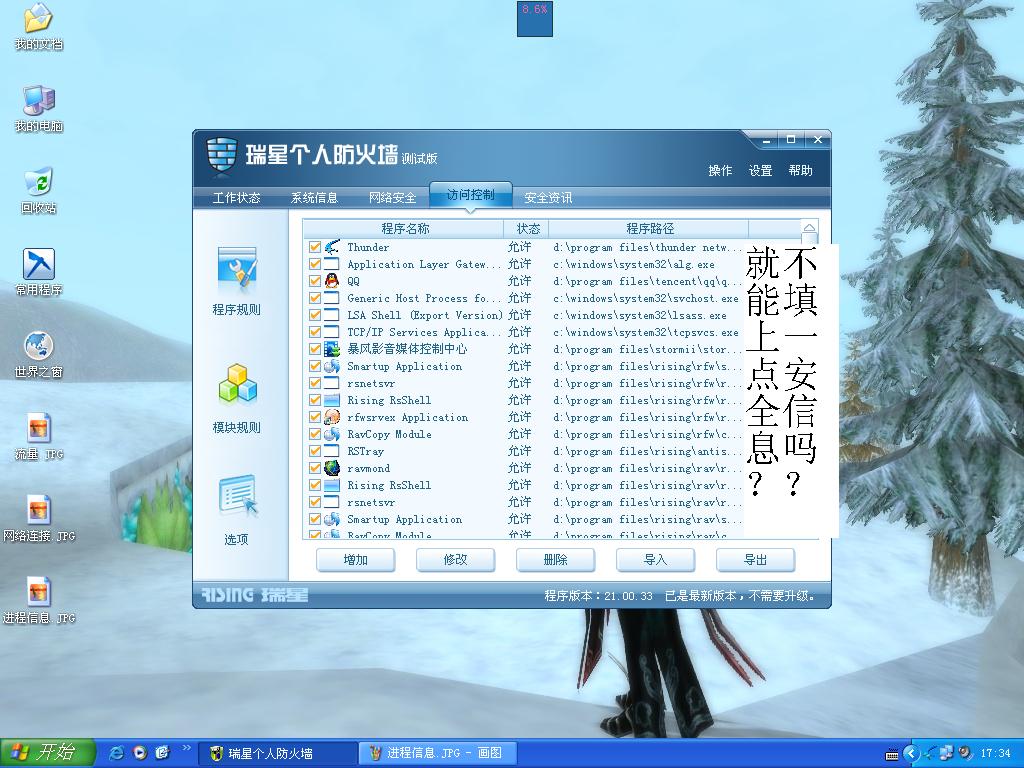Click the 增加 add button
The width and height of the screenshot is (1024, 768).
tap(355, 560)
